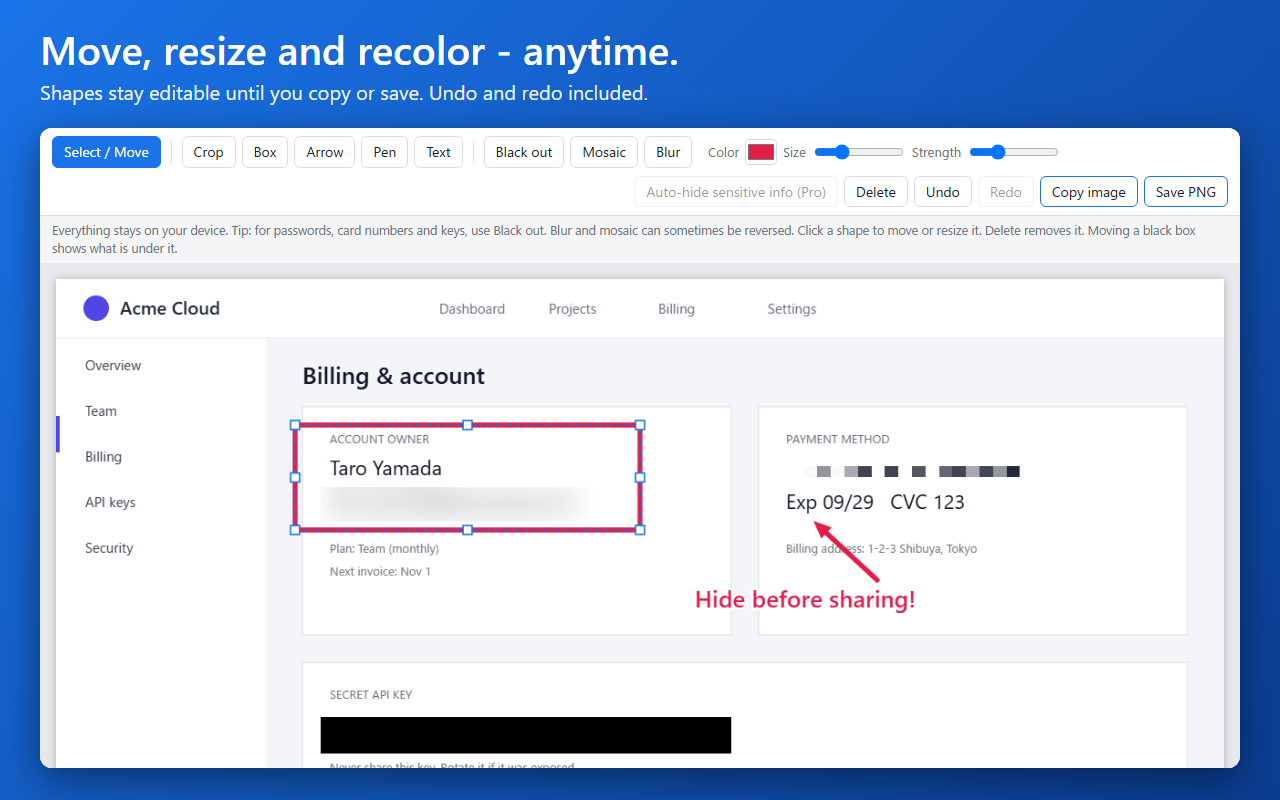Switch to the Pen tool

[x=385, y=152]
